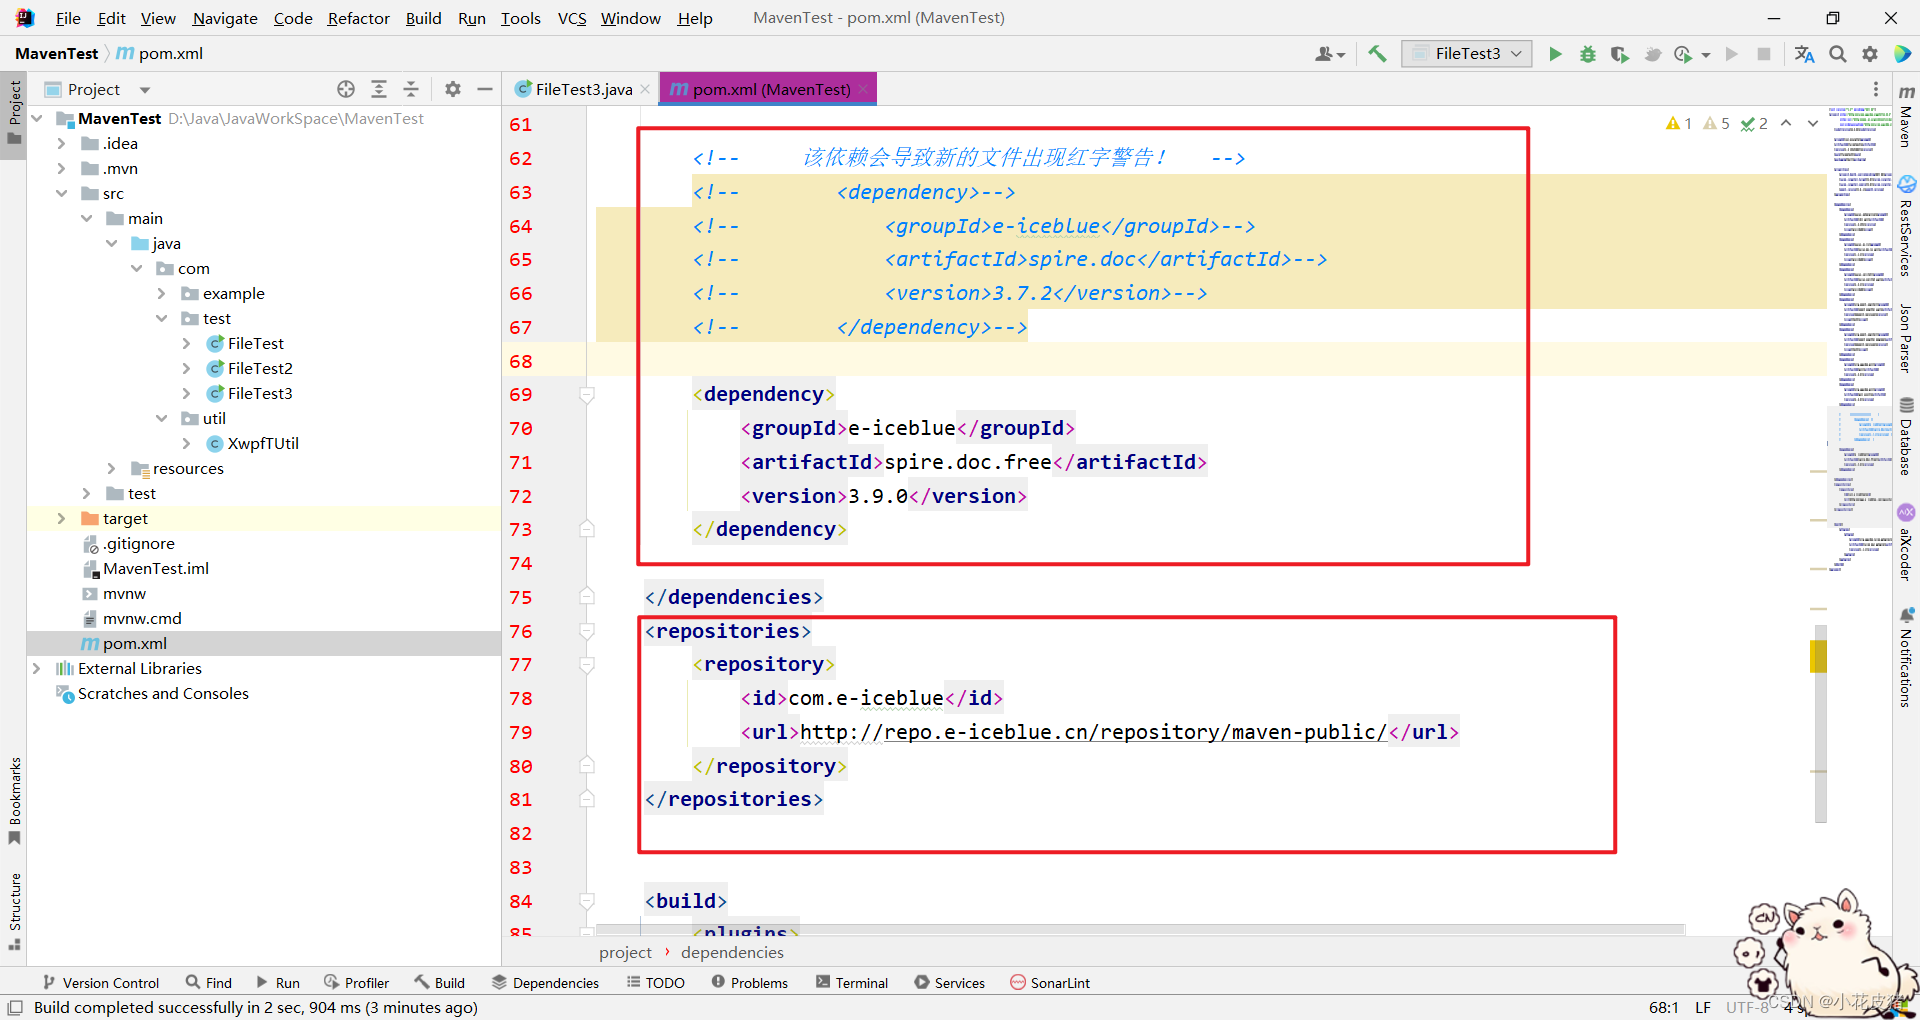Click the yellow warning stripe marker
Screen dimensions: 1920x1020
[1818, 657]
